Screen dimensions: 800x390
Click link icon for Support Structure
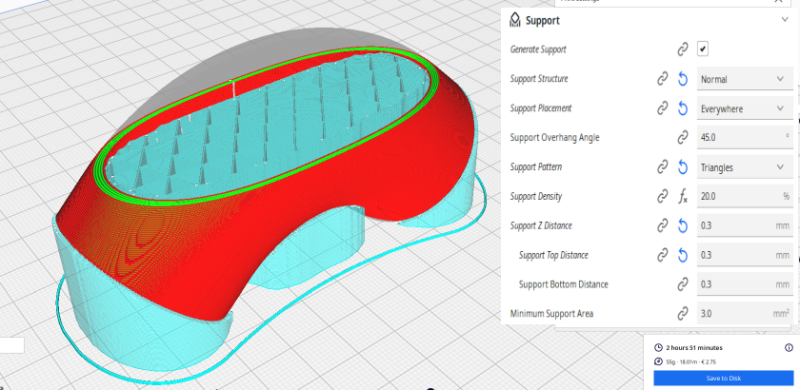[662, 79]
